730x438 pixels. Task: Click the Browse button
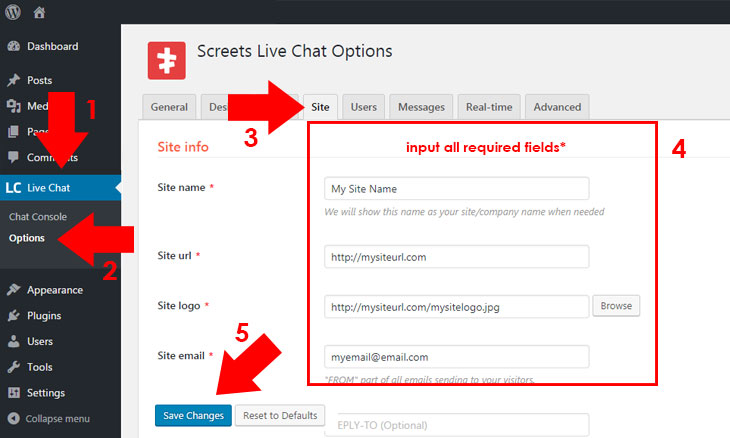click(616, 306)
